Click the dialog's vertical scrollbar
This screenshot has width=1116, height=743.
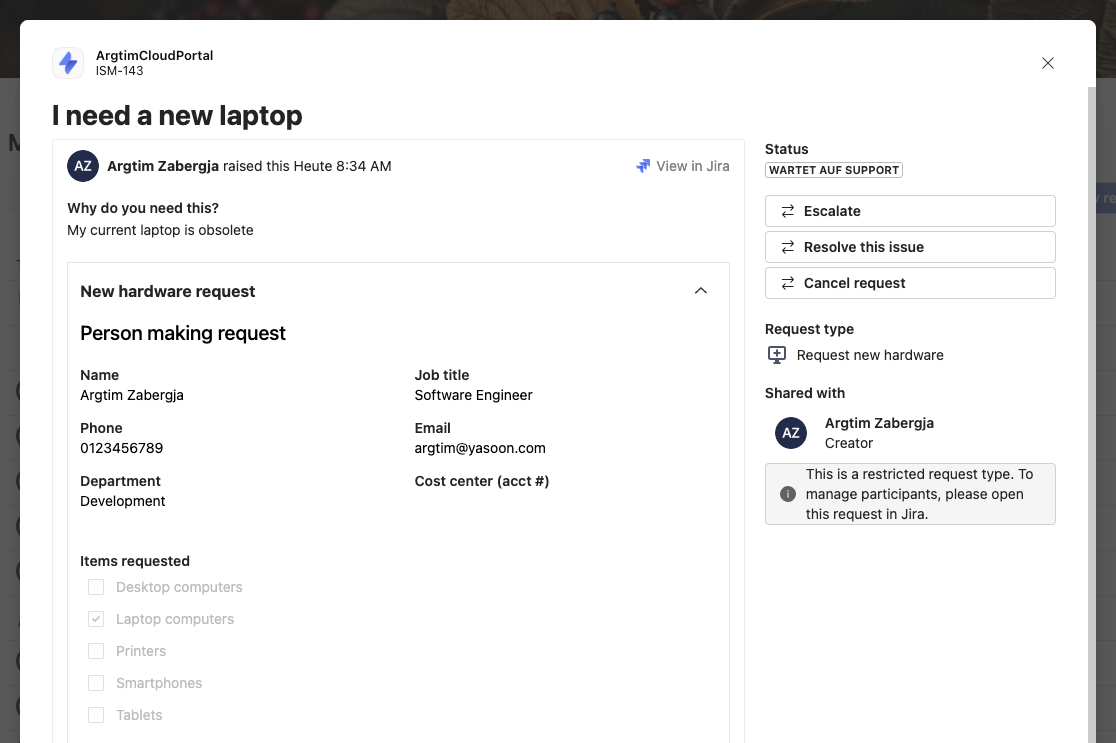[1091, 415]
